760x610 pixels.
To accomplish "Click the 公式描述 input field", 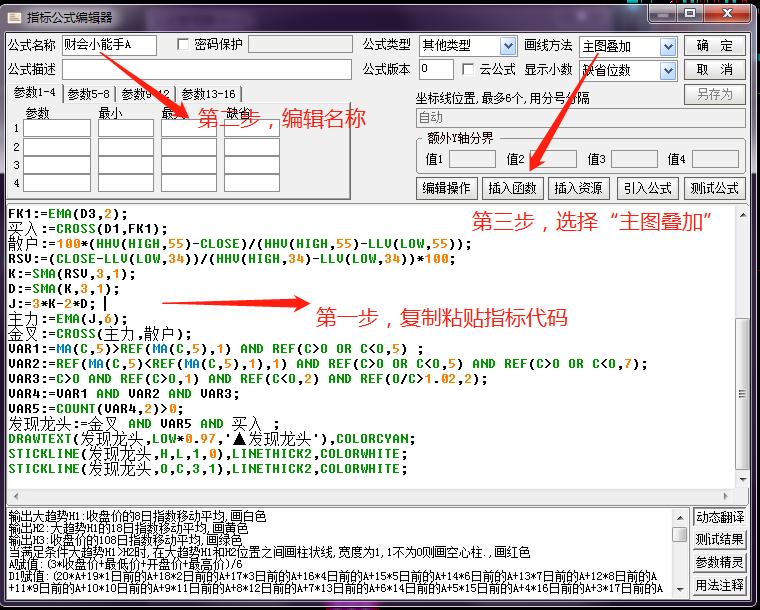I will pos(206,70).
